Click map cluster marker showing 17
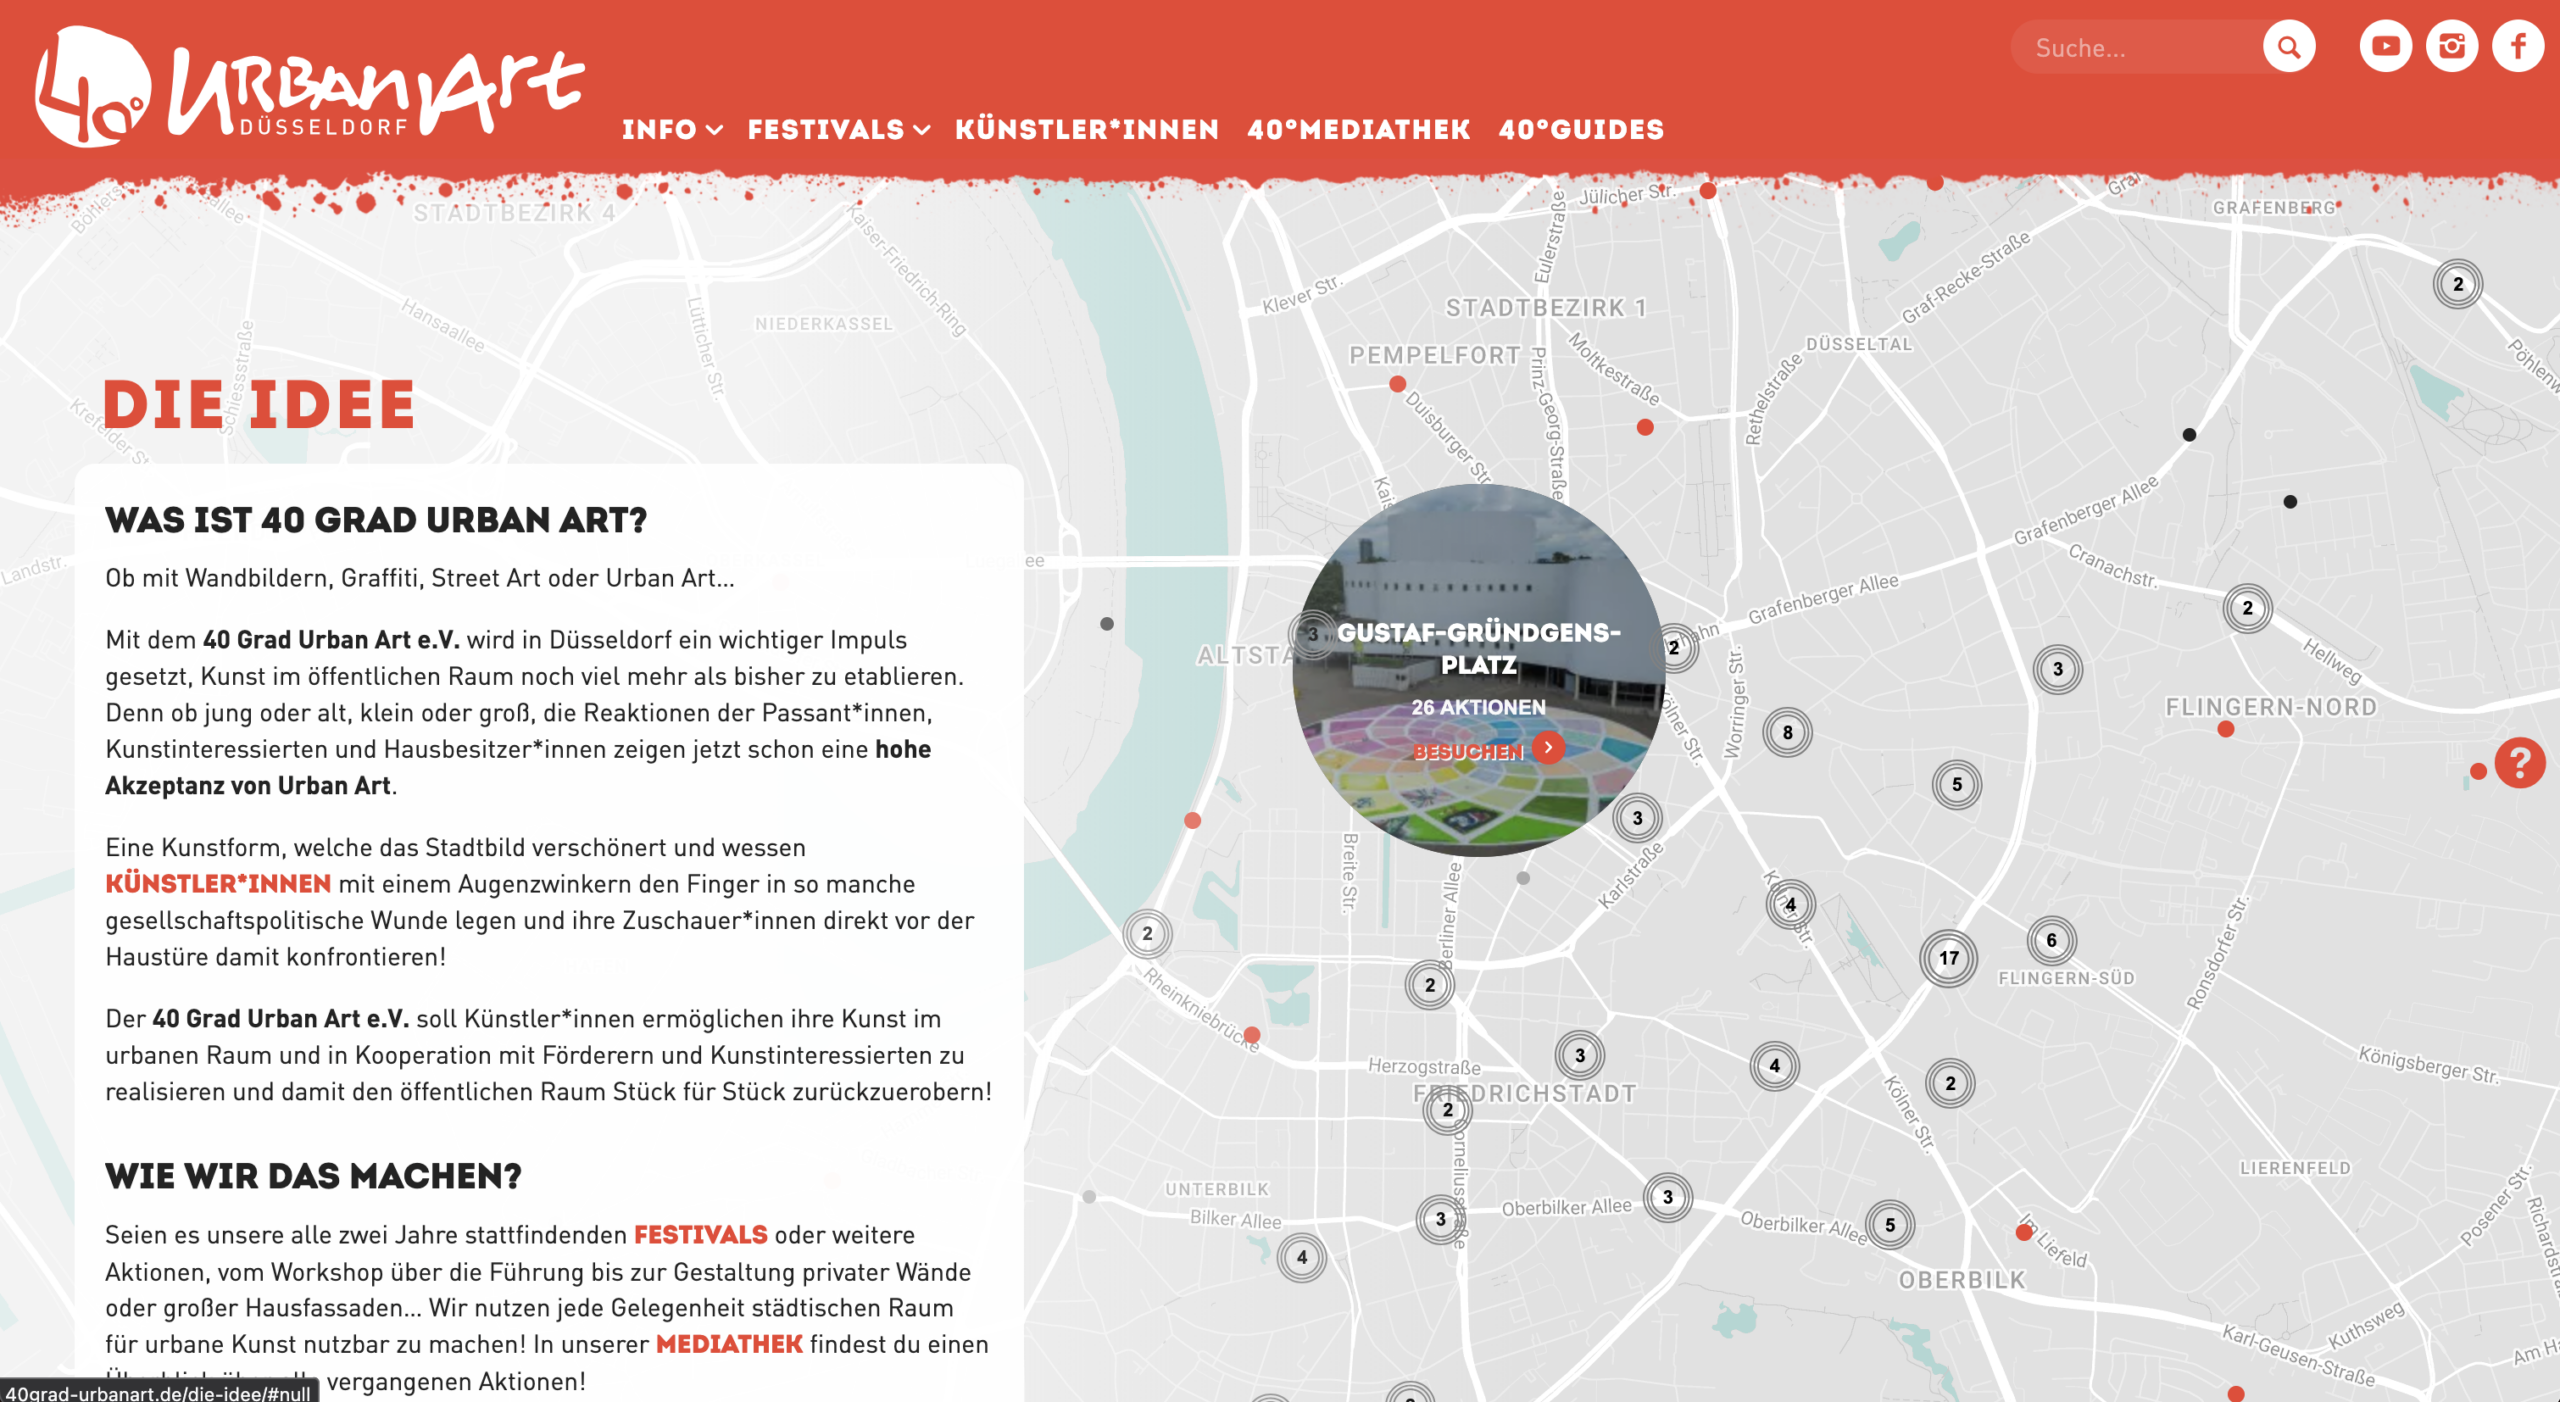 click(1948, 958)
